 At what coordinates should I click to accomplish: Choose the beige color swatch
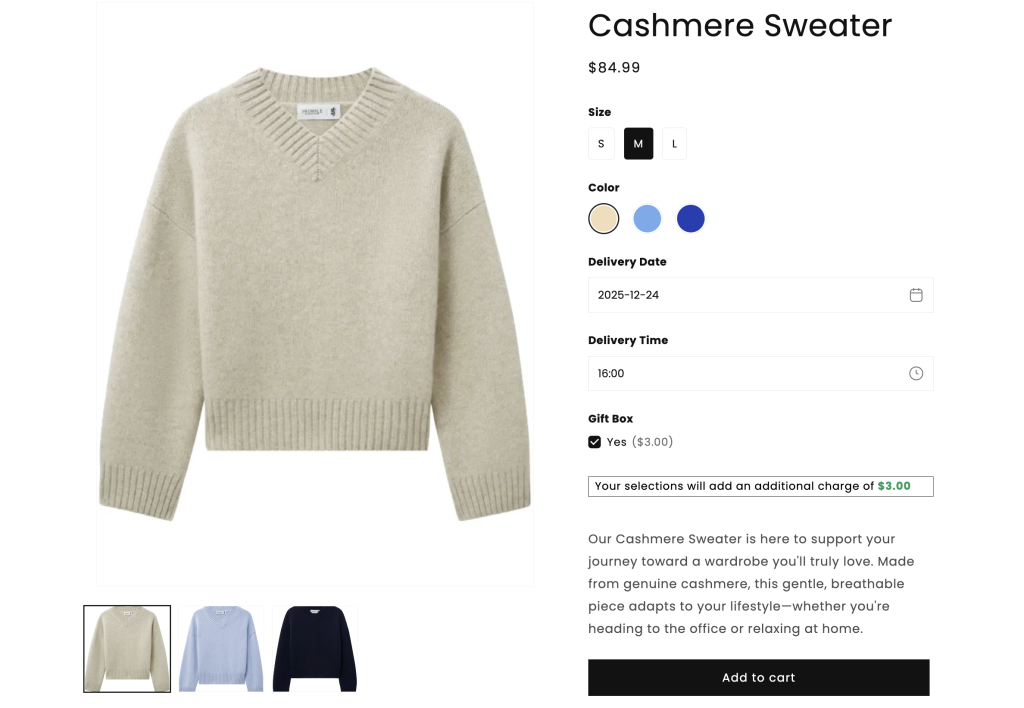pyautogui.click(x=603, y=218)
